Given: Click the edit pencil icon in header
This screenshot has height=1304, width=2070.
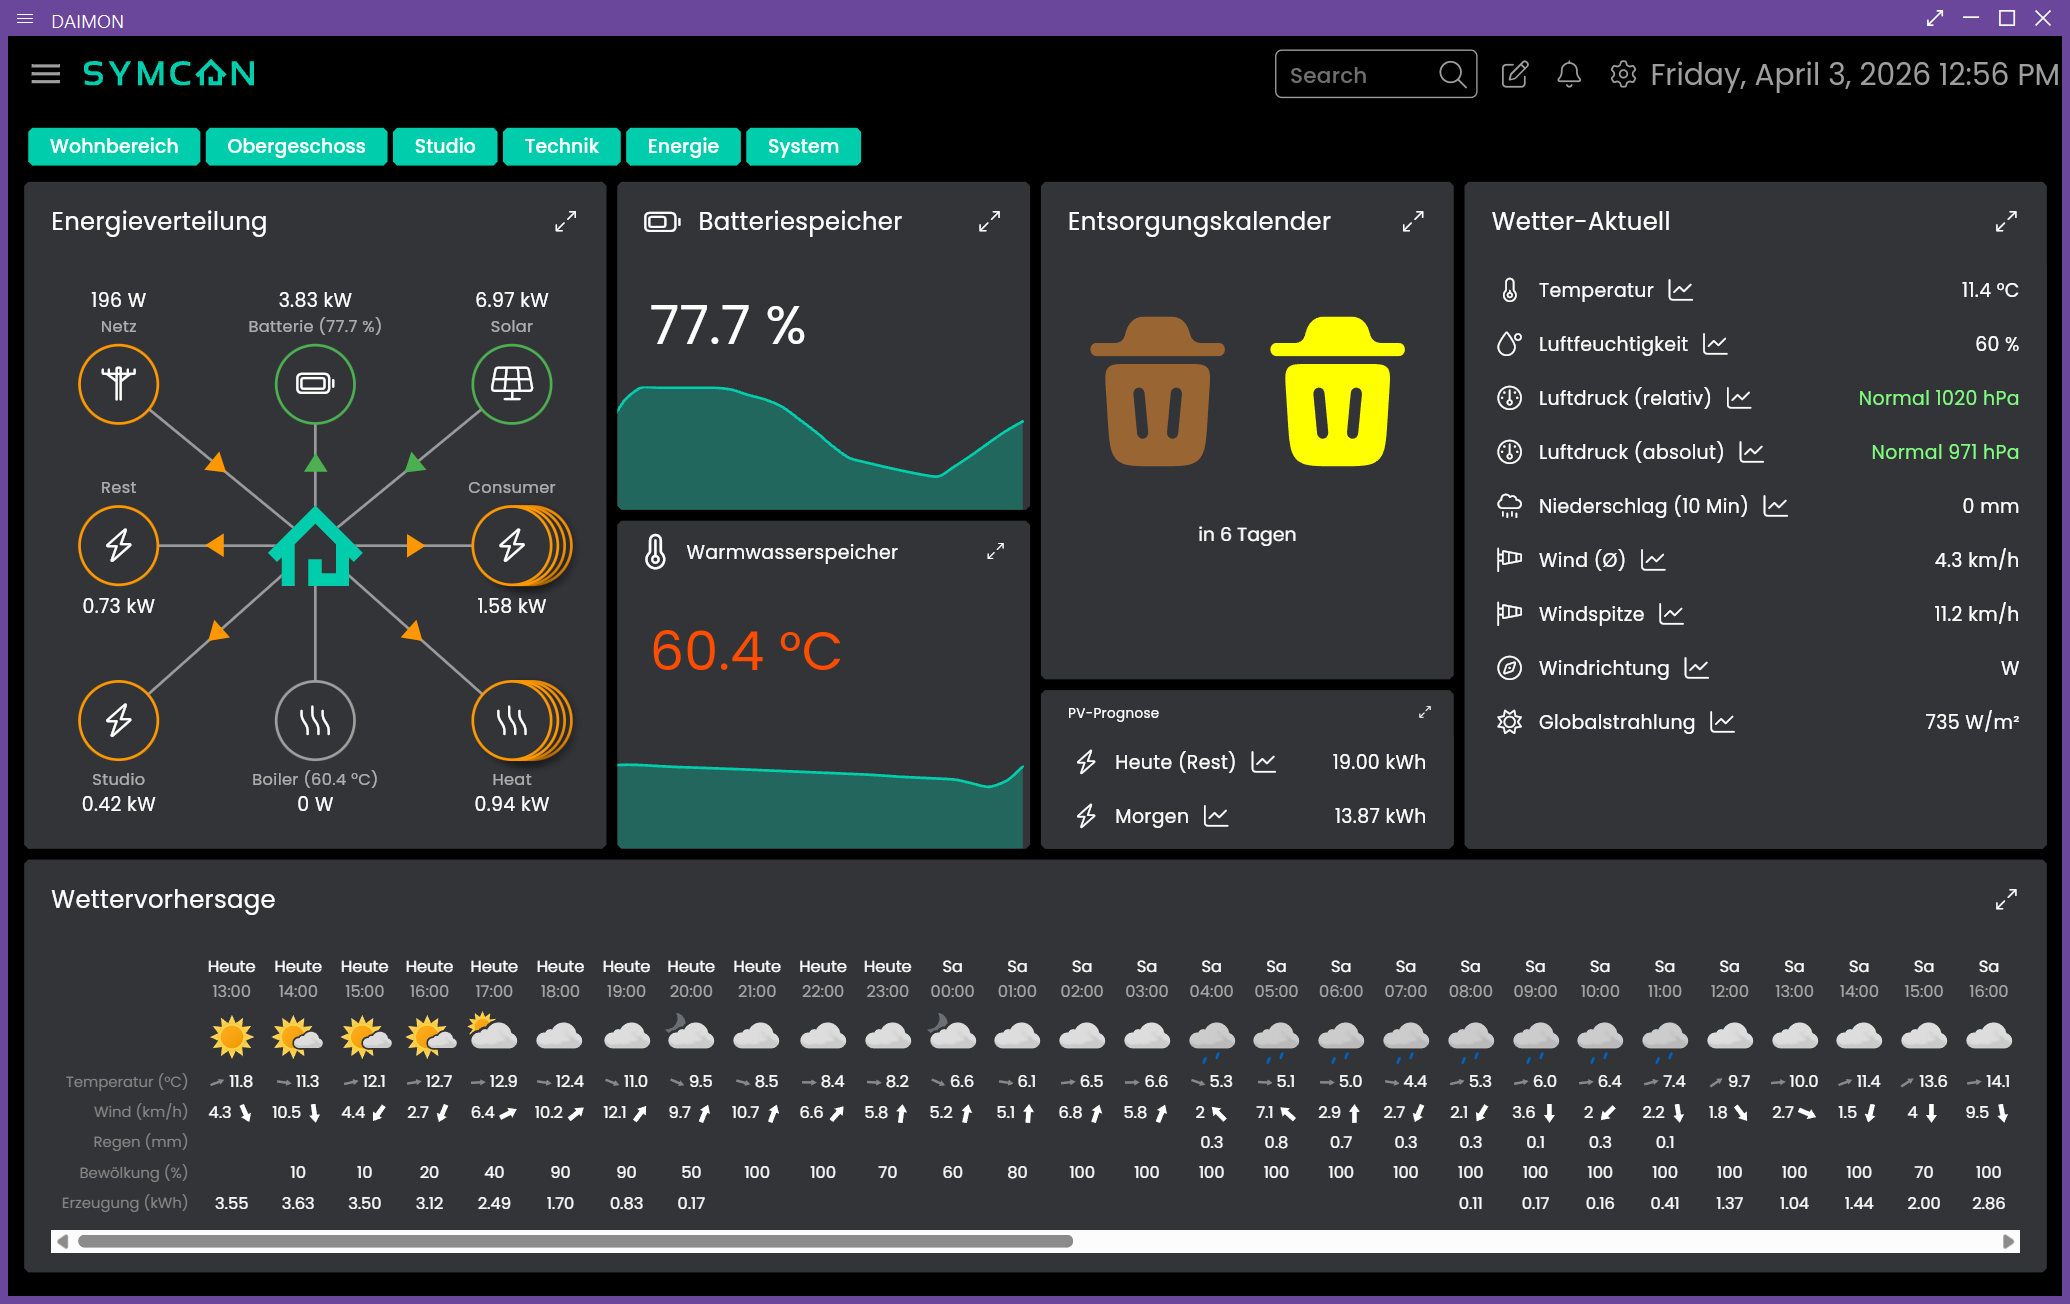Looking at the screenshot, I should click(x=1514, y=74).
